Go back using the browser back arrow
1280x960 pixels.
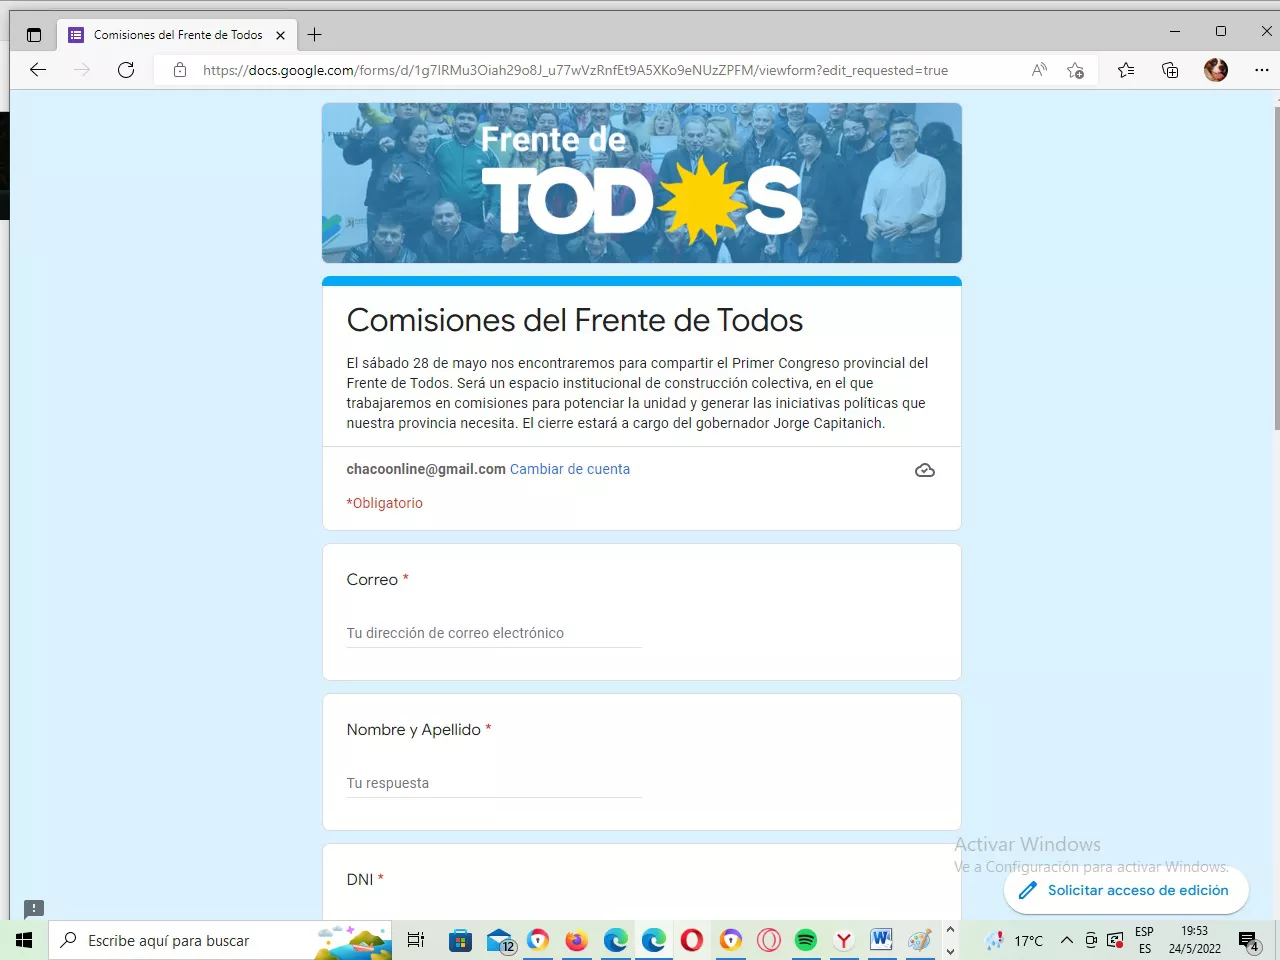[x=38, y=70]
